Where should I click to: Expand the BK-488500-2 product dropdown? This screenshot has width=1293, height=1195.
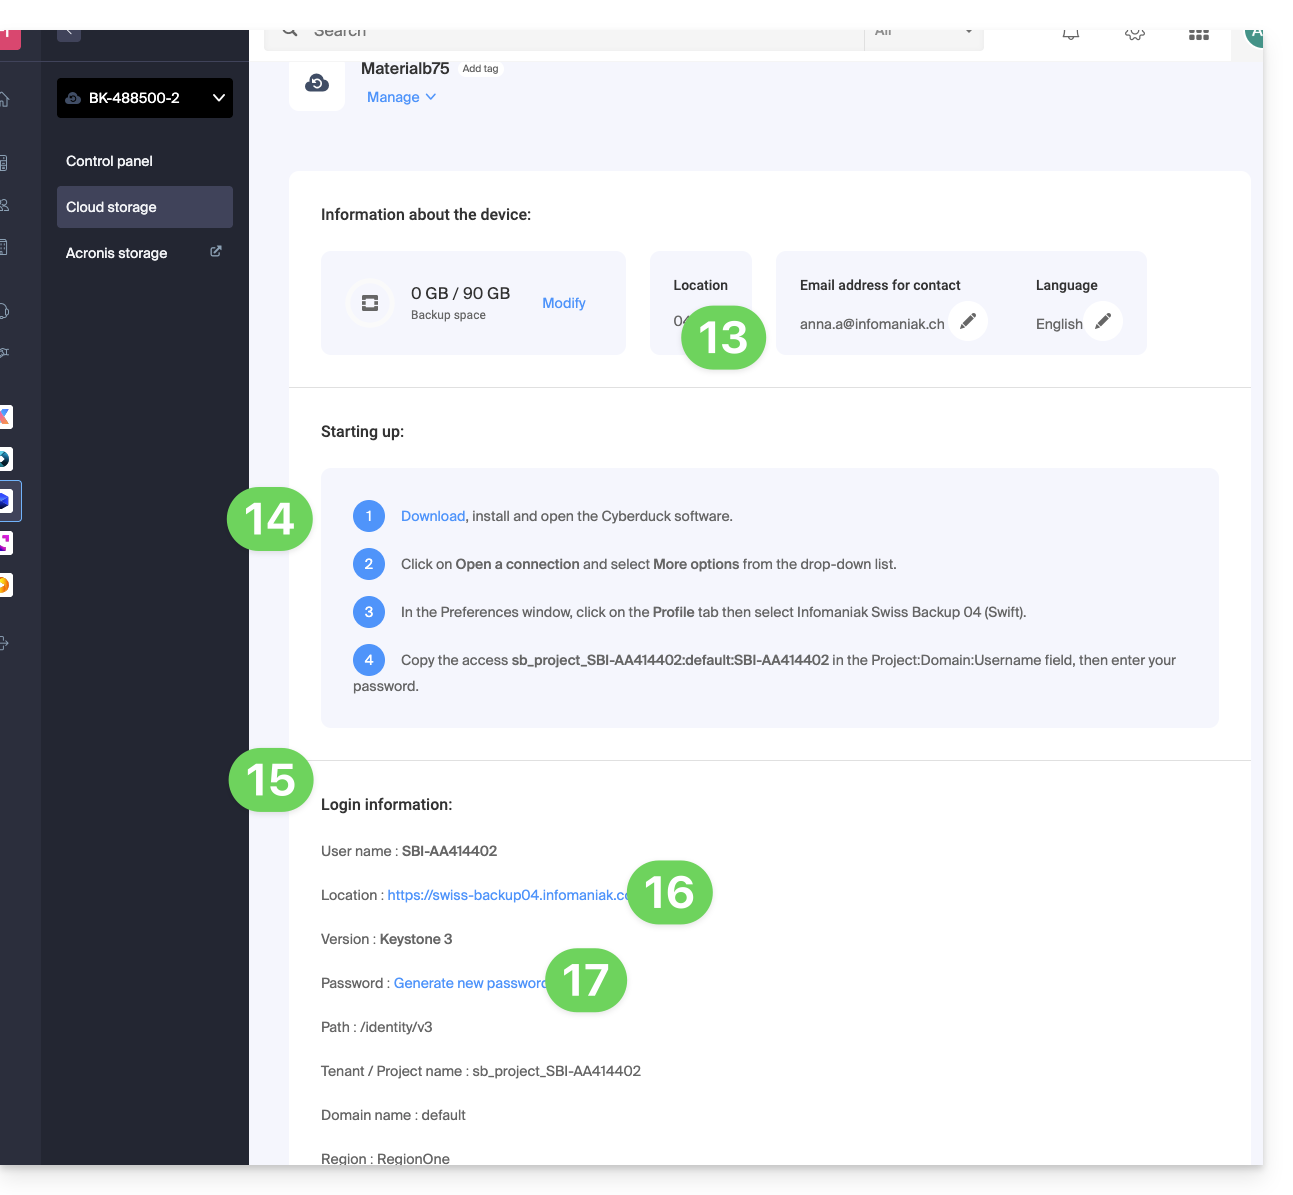pos(219,98)
